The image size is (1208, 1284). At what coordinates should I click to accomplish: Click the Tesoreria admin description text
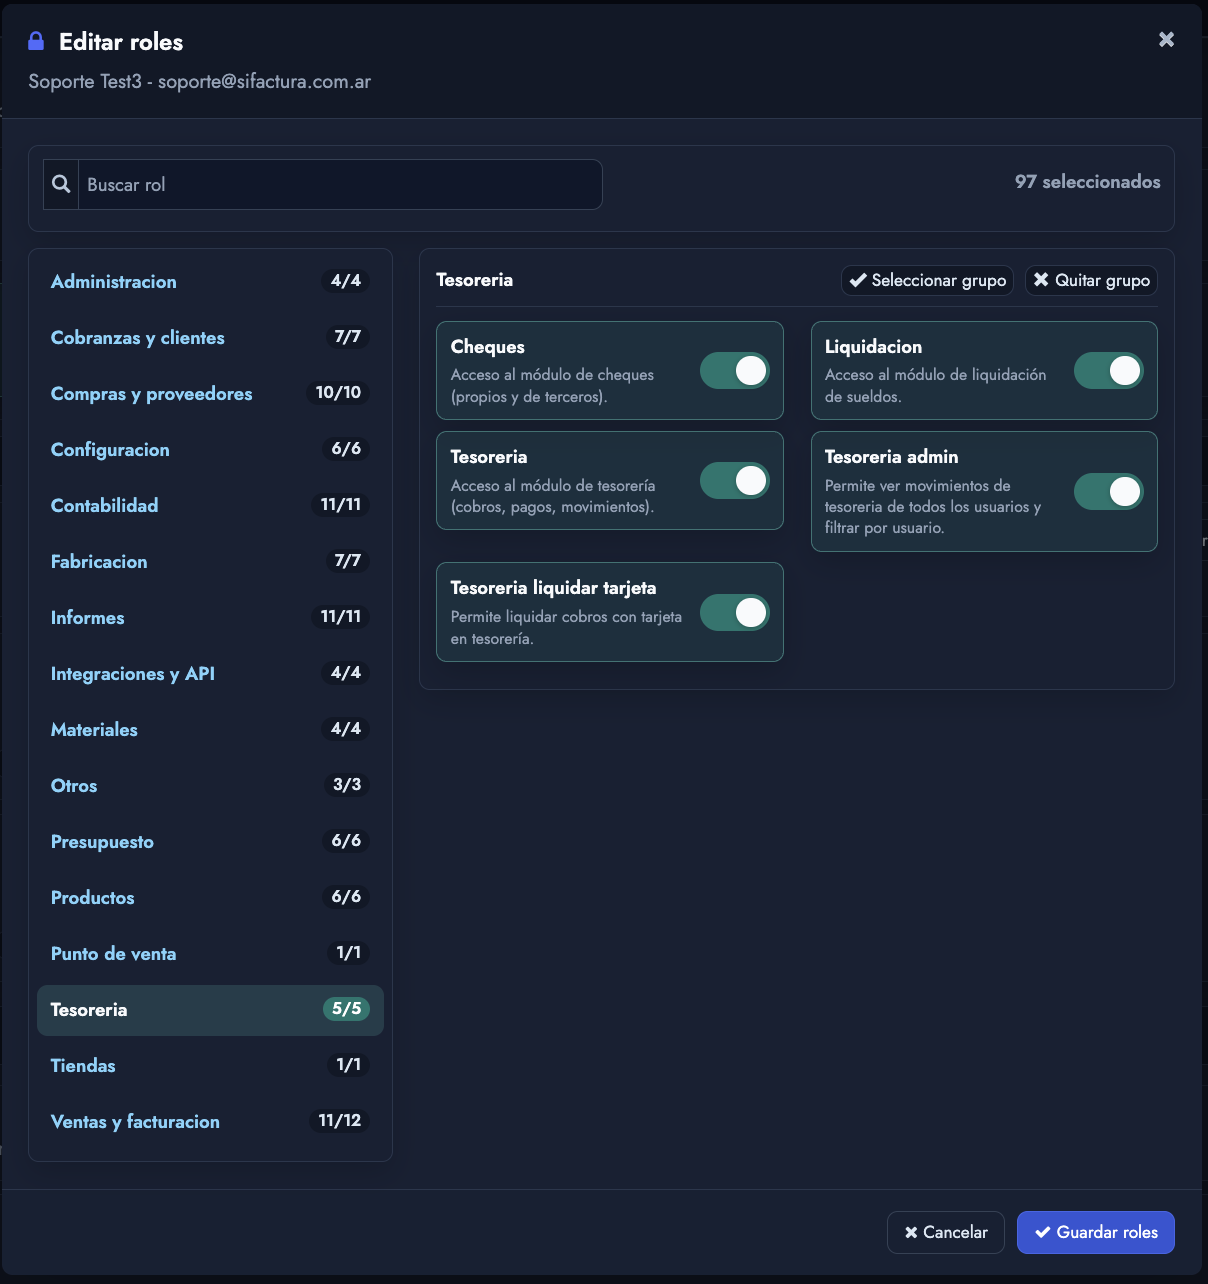click(933, 506)
